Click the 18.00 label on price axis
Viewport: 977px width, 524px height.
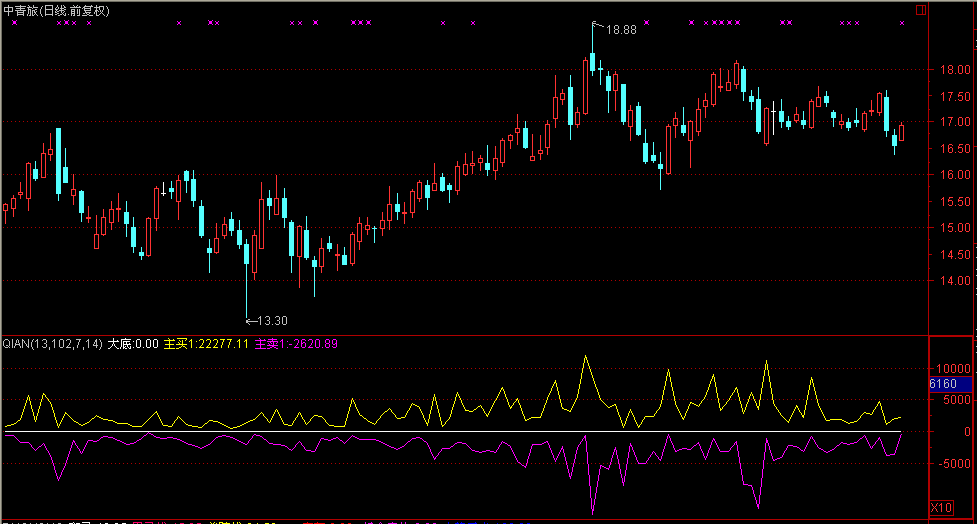pos(952,71)
